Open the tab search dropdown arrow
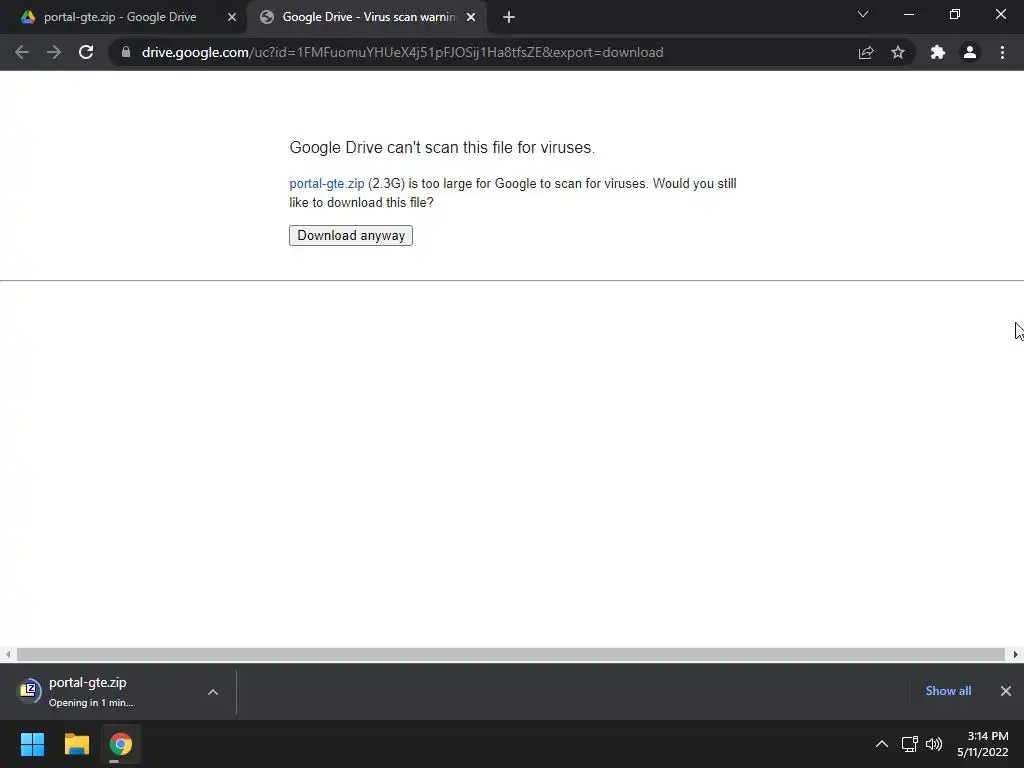 click(863, 14)
